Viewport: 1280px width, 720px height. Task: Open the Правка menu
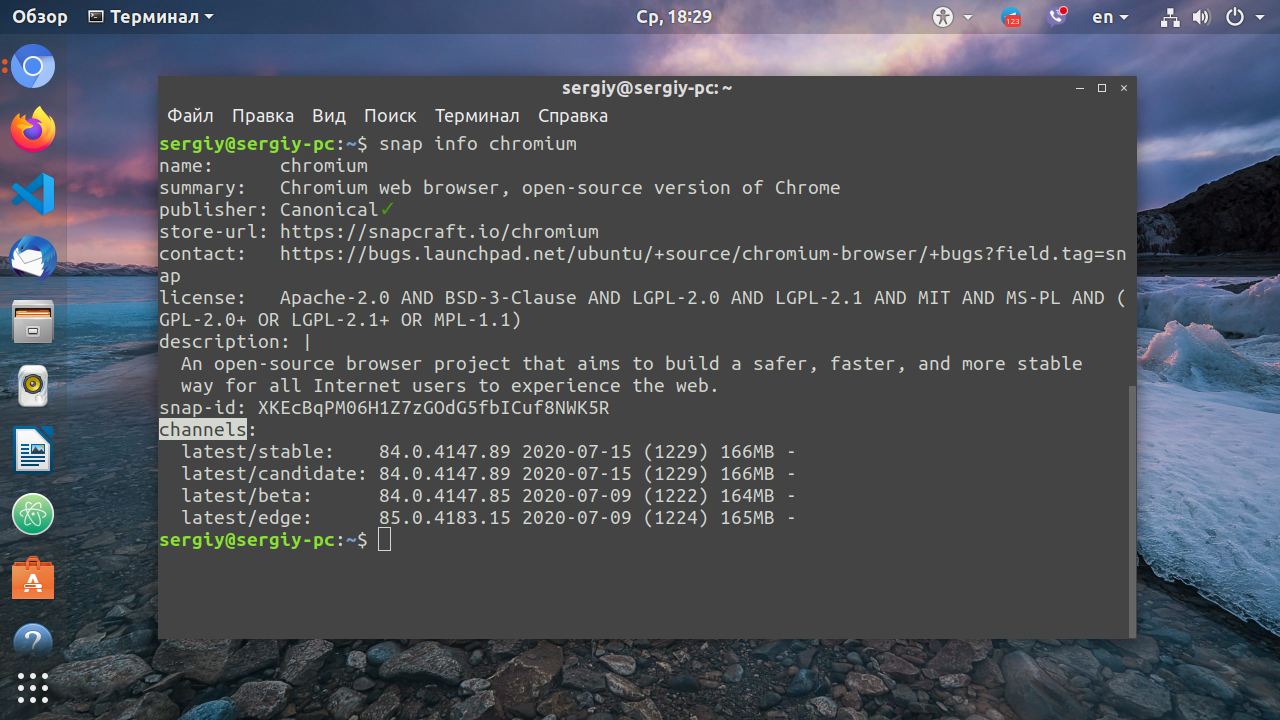(x=263, y=116)
